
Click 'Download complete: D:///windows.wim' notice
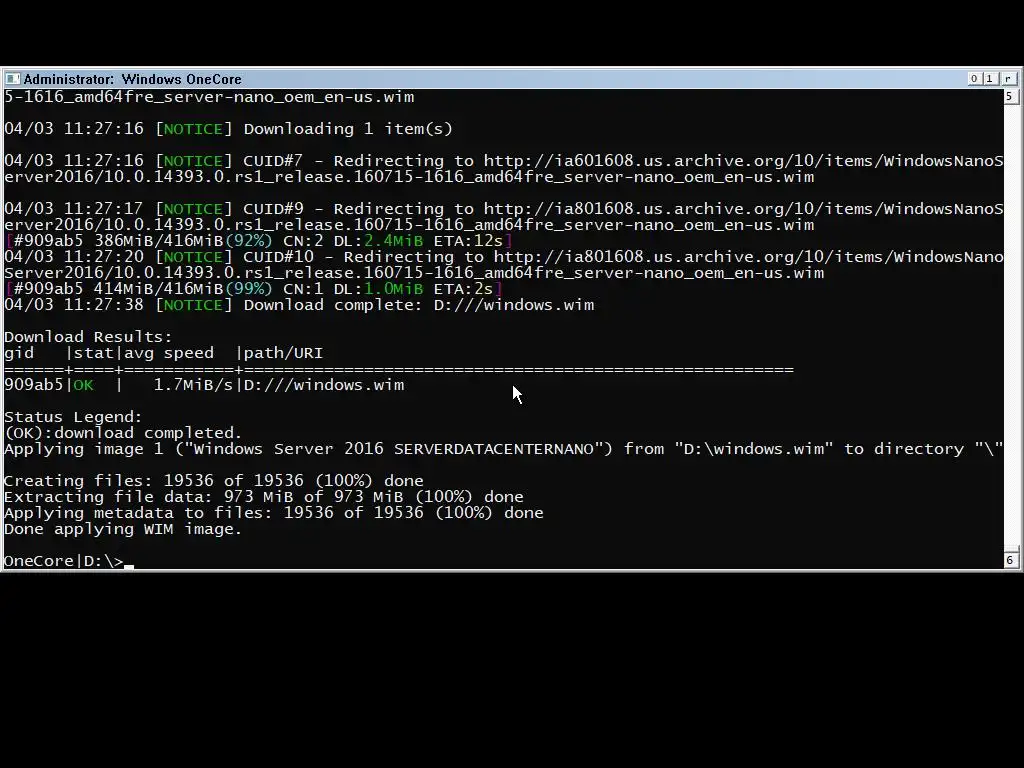click(x=419, y=305)
